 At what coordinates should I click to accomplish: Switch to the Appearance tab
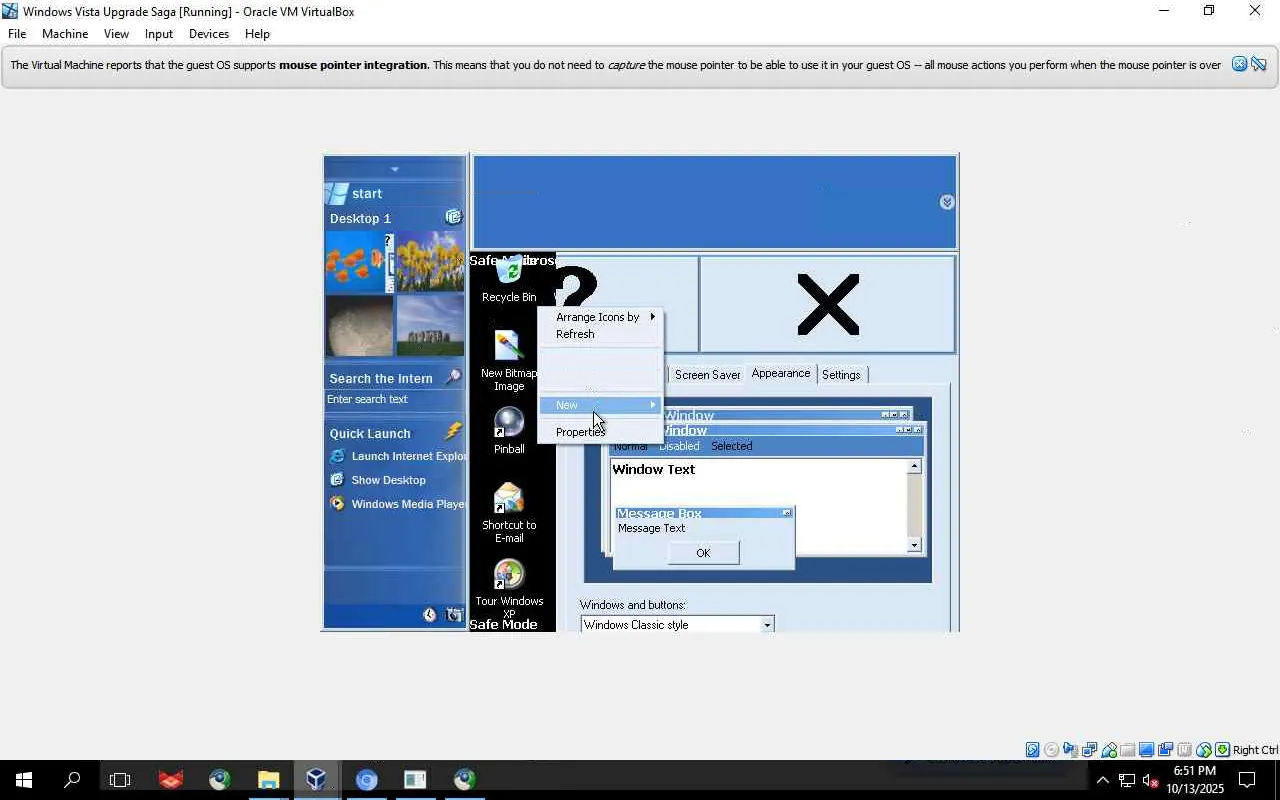[x=781, y=373]
